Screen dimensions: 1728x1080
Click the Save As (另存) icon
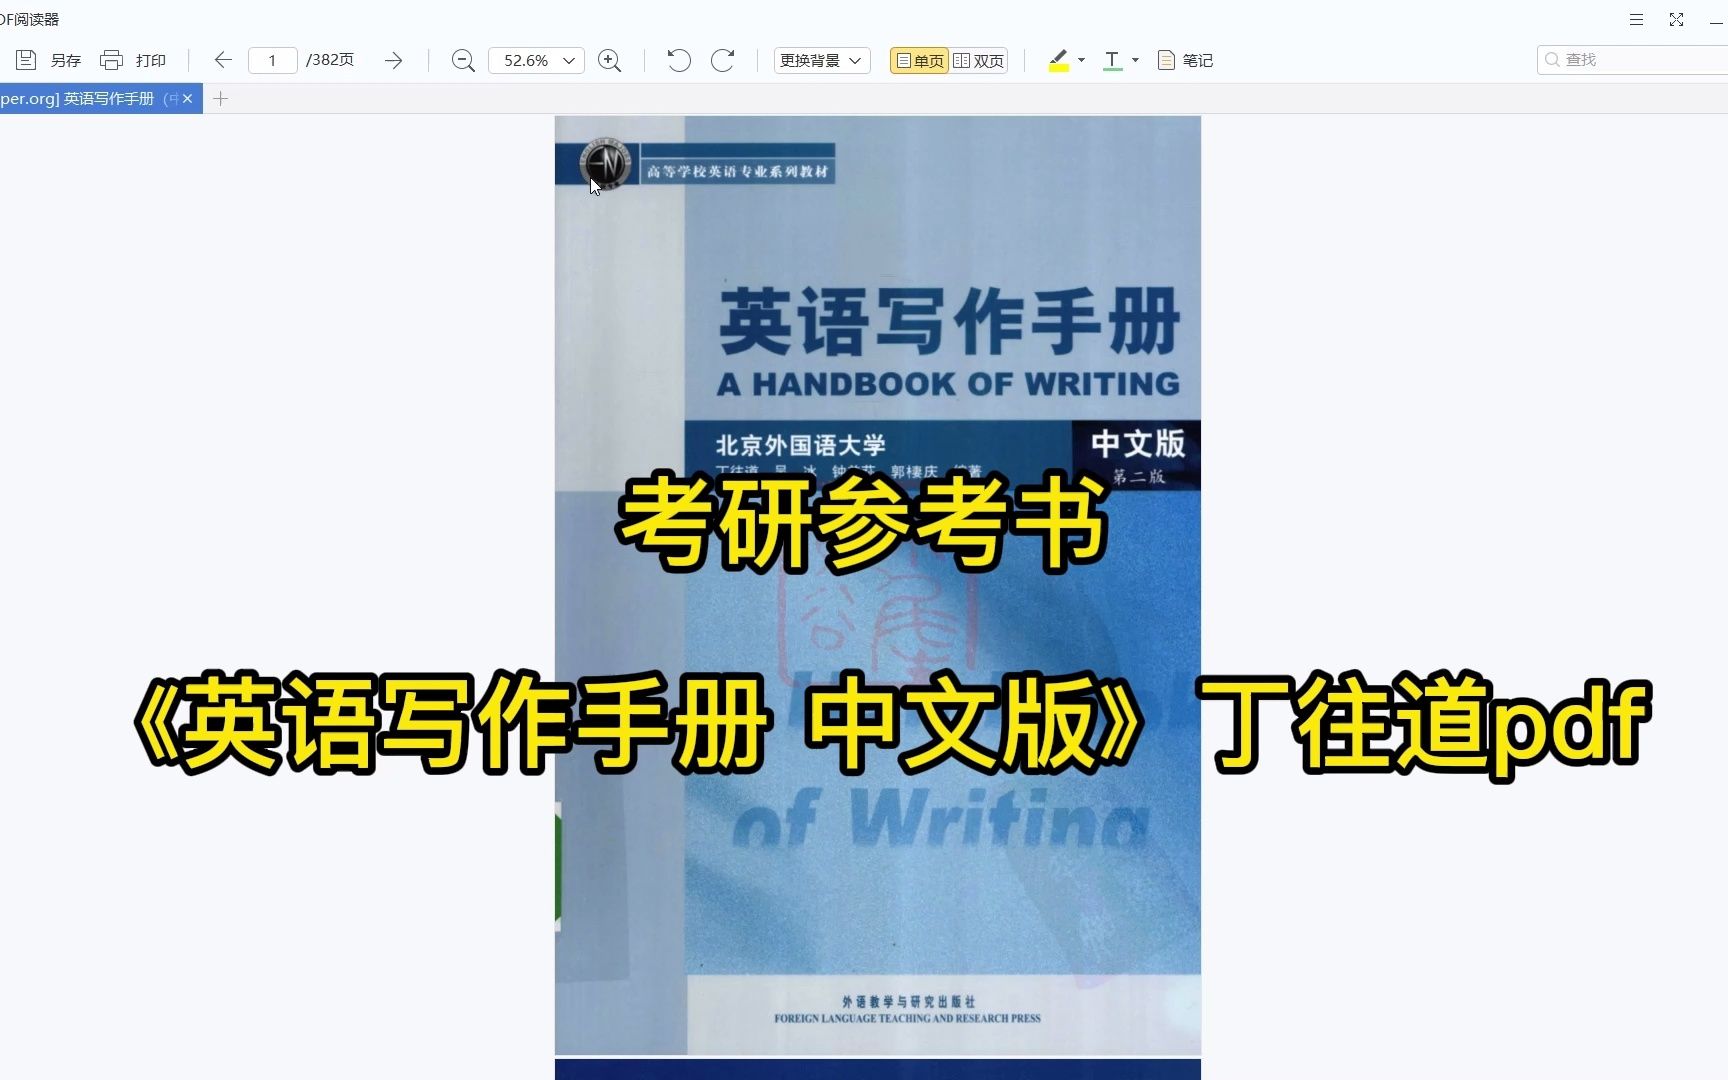(26, 60)
